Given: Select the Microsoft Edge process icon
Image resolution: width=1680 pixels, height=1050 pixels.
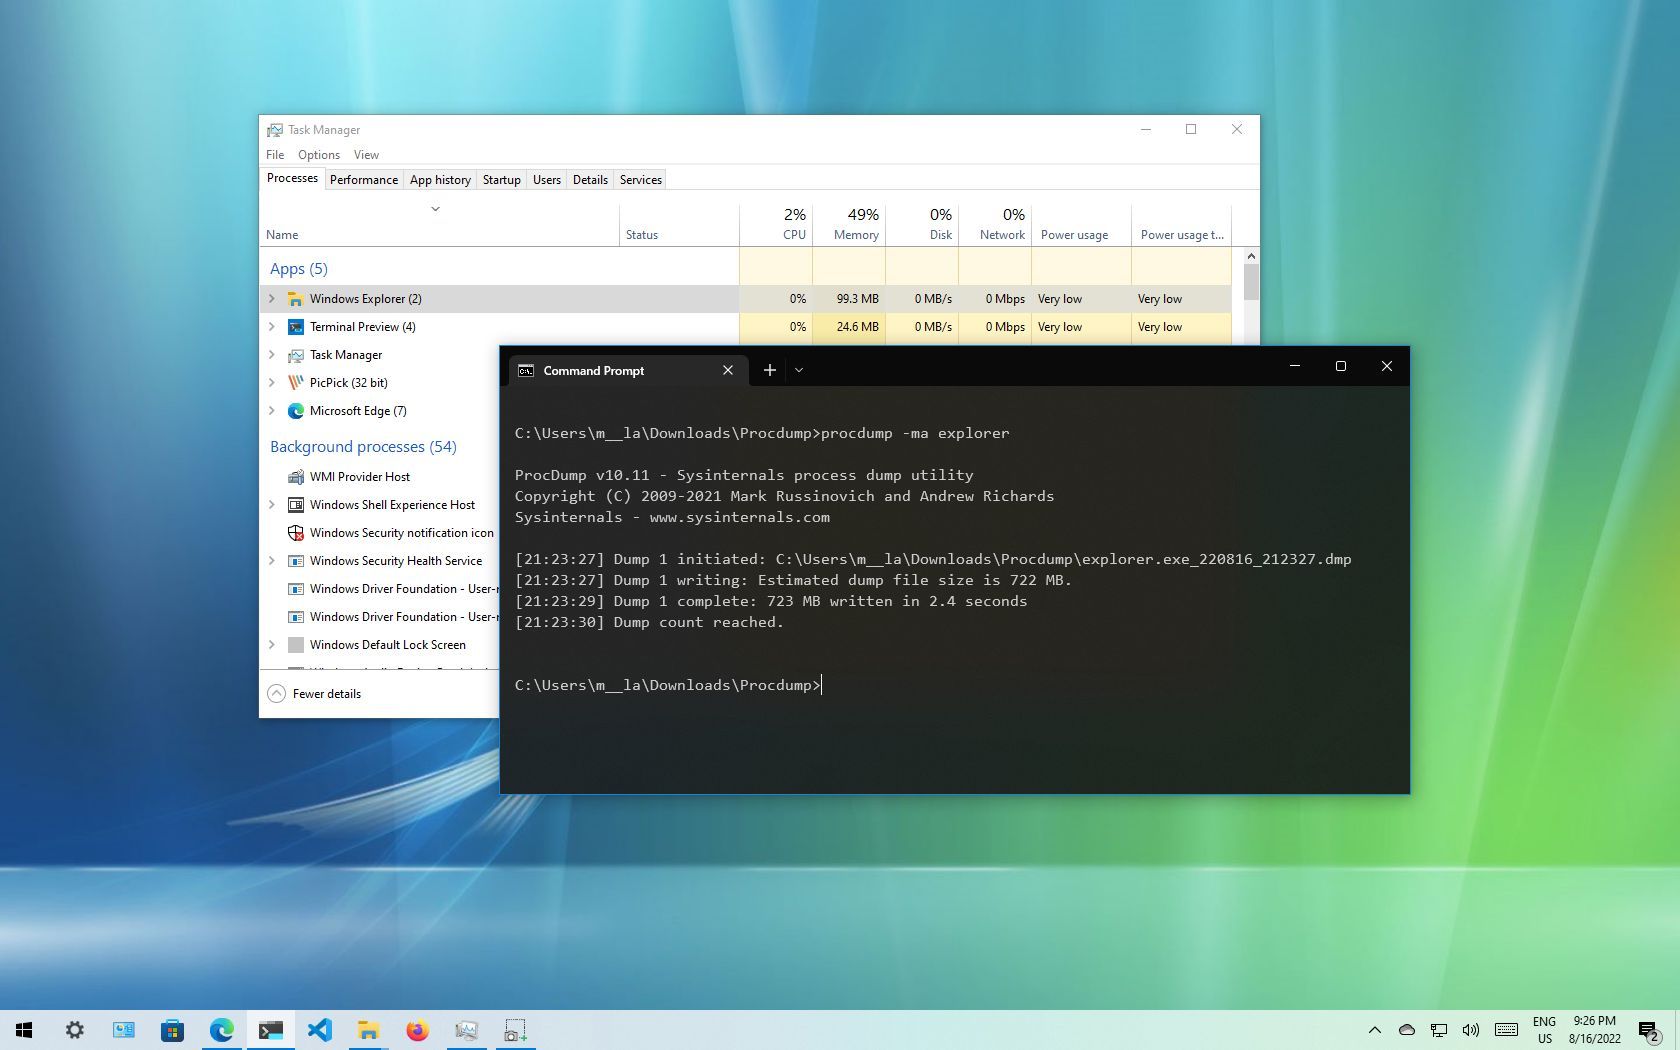Looking at the screenshot, I should pos(296,411).
